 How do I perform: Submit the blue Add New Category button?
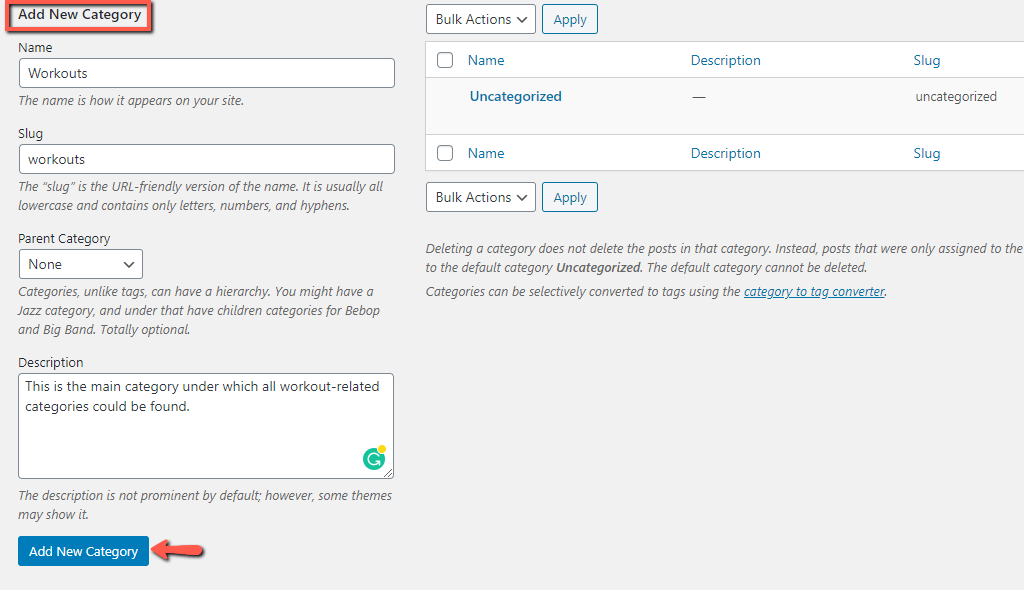[84, 551]
